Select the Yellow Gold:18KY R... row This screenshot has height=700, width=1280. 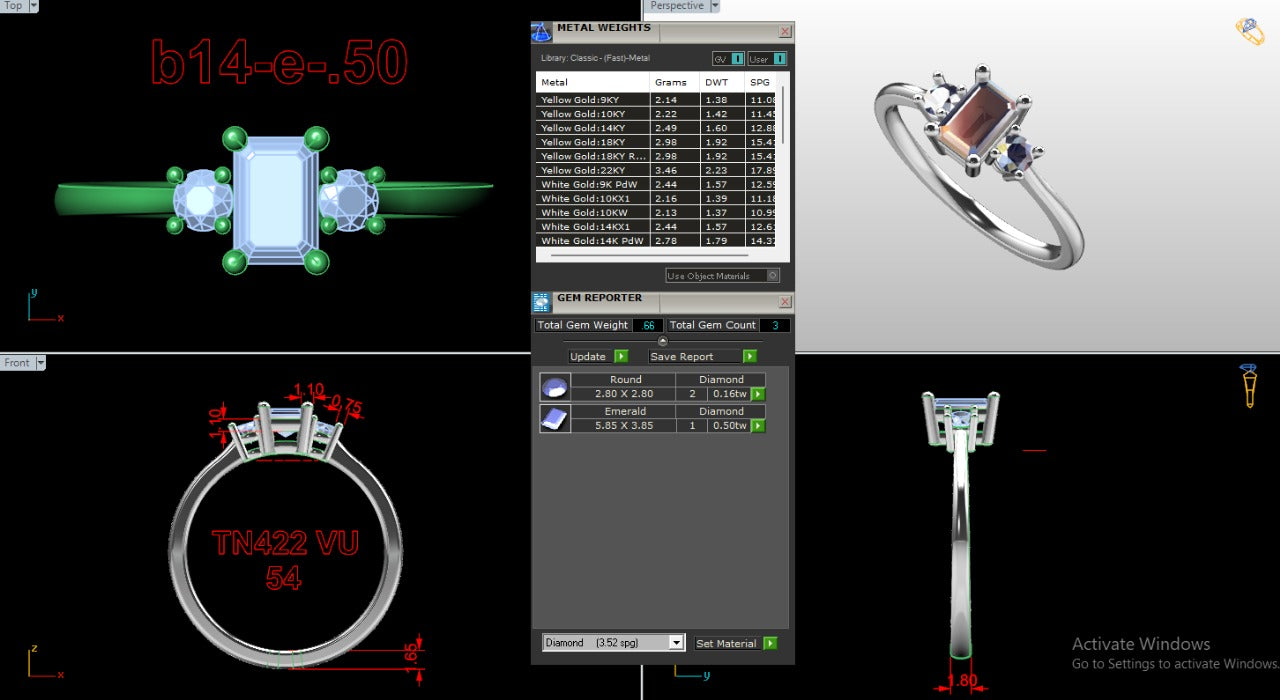pos(657,156)
